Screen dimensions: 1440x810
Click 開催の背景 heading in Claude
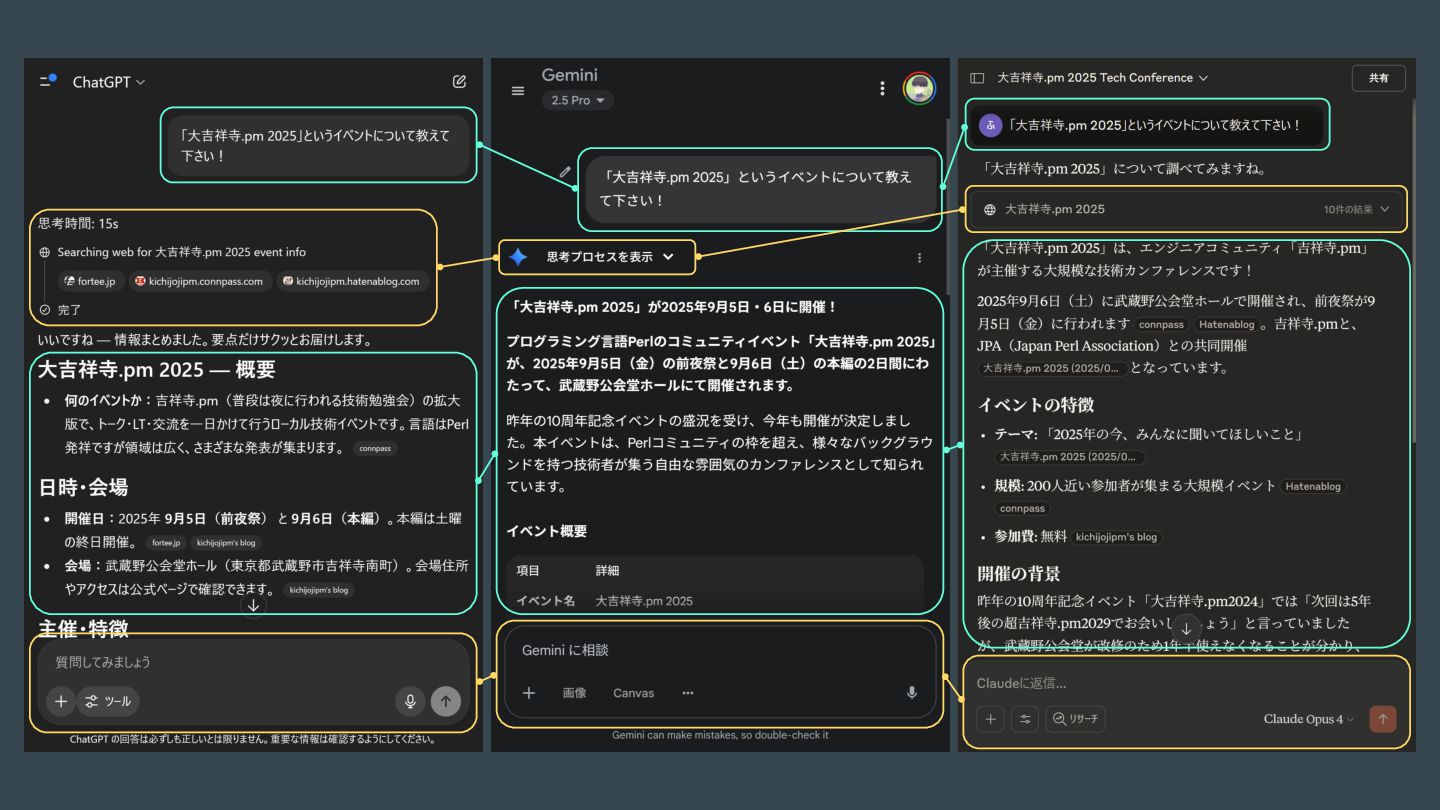[x=1018, y=574]
